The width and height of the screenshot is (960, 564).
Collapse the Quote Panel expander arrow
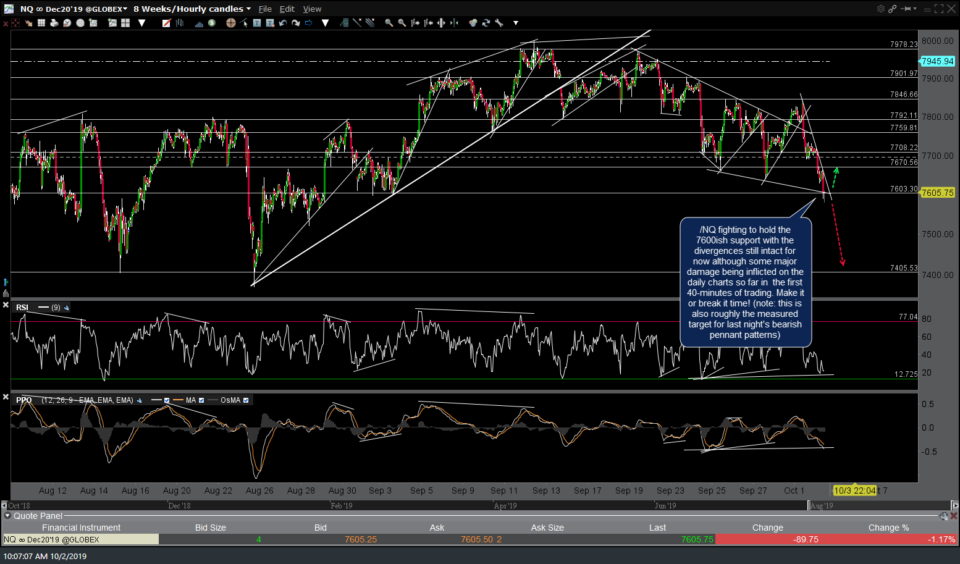point(7,516)
